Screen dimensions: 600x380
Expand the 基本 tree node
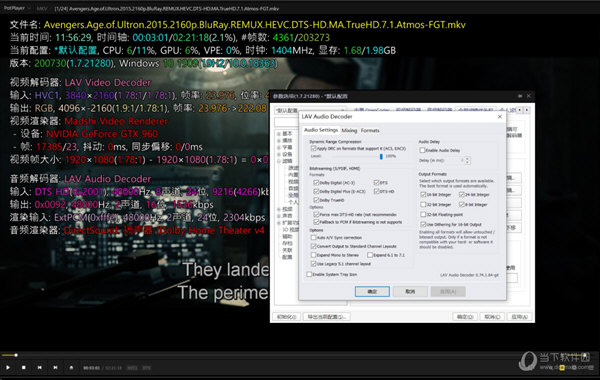[279, 134]
